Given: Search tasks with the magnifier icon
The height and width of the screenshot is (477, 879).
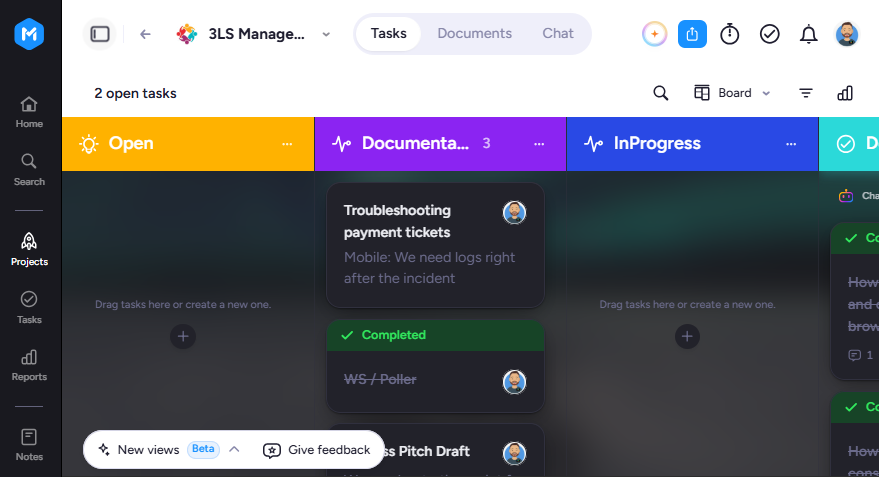Looking at the screenshot, I should tap(660, 93).
